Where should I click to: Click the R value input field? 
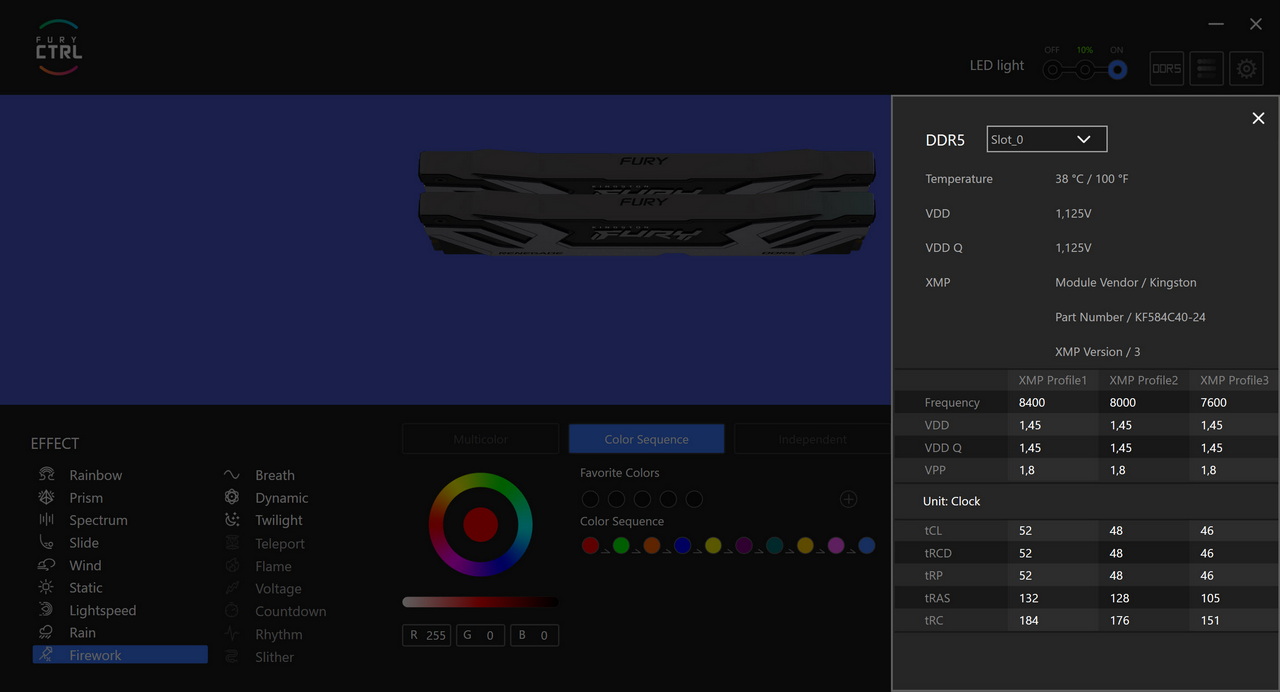pyautogui.click(x=427, y=635)
